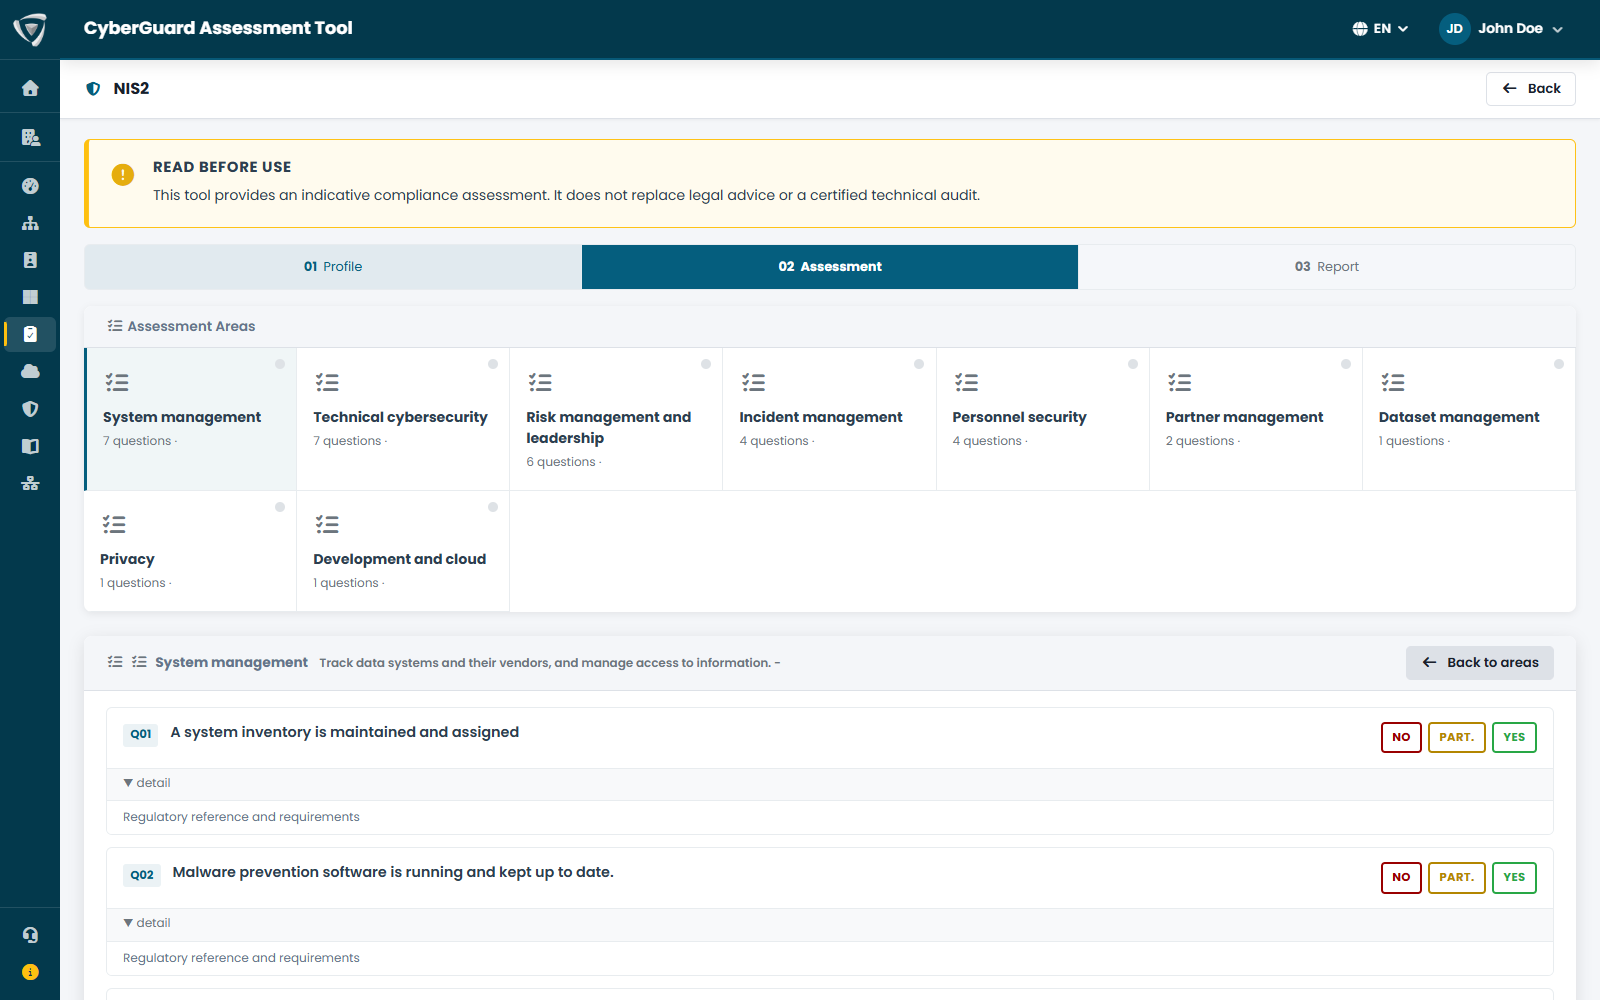1600x1000 pixels.
Task: Go to the 03 Report step
Action: (x=1327, y=267)
